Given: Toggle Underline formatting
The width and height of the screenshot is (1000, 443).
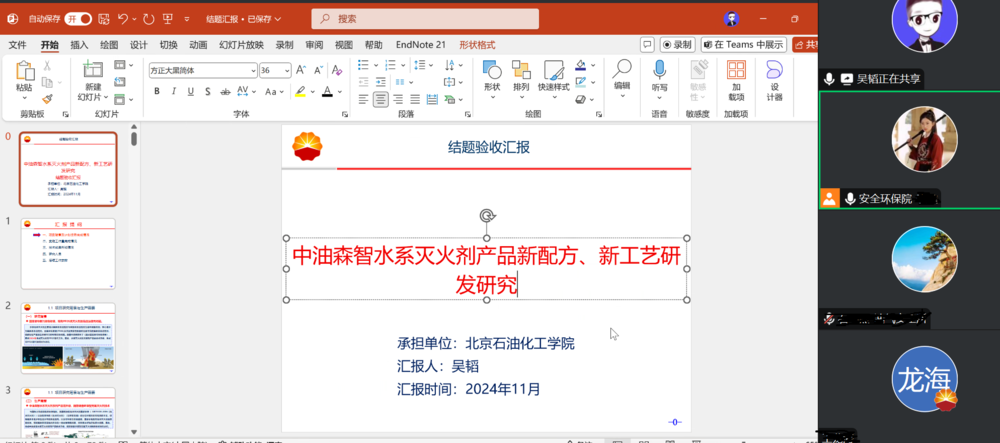Looking at the screenshot, I should [191, 92].
